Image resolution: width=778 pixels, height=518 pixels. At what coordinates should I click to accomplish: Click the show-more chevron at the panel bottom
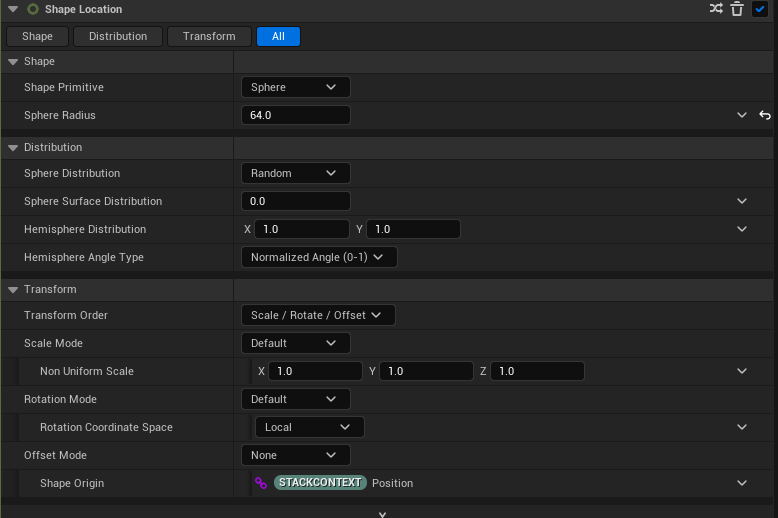[382, 514]
